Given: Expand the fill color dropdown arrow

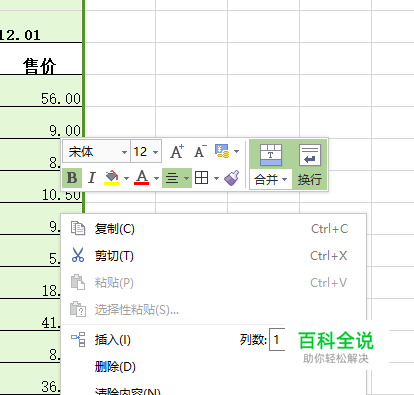Looking at the screenshot, I should pyautogui.click(x=126, y=178).
